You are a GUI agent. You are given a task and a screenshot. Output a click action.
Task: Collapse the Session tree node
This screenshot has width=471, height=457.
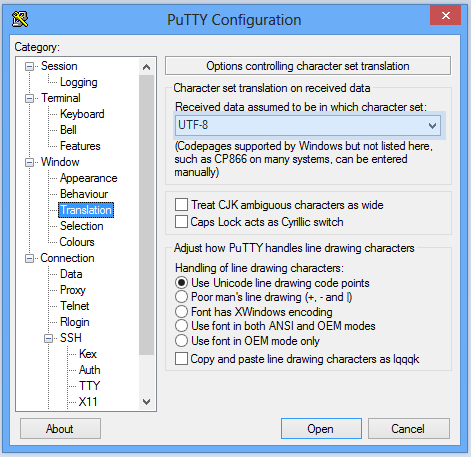click(30, 66)
